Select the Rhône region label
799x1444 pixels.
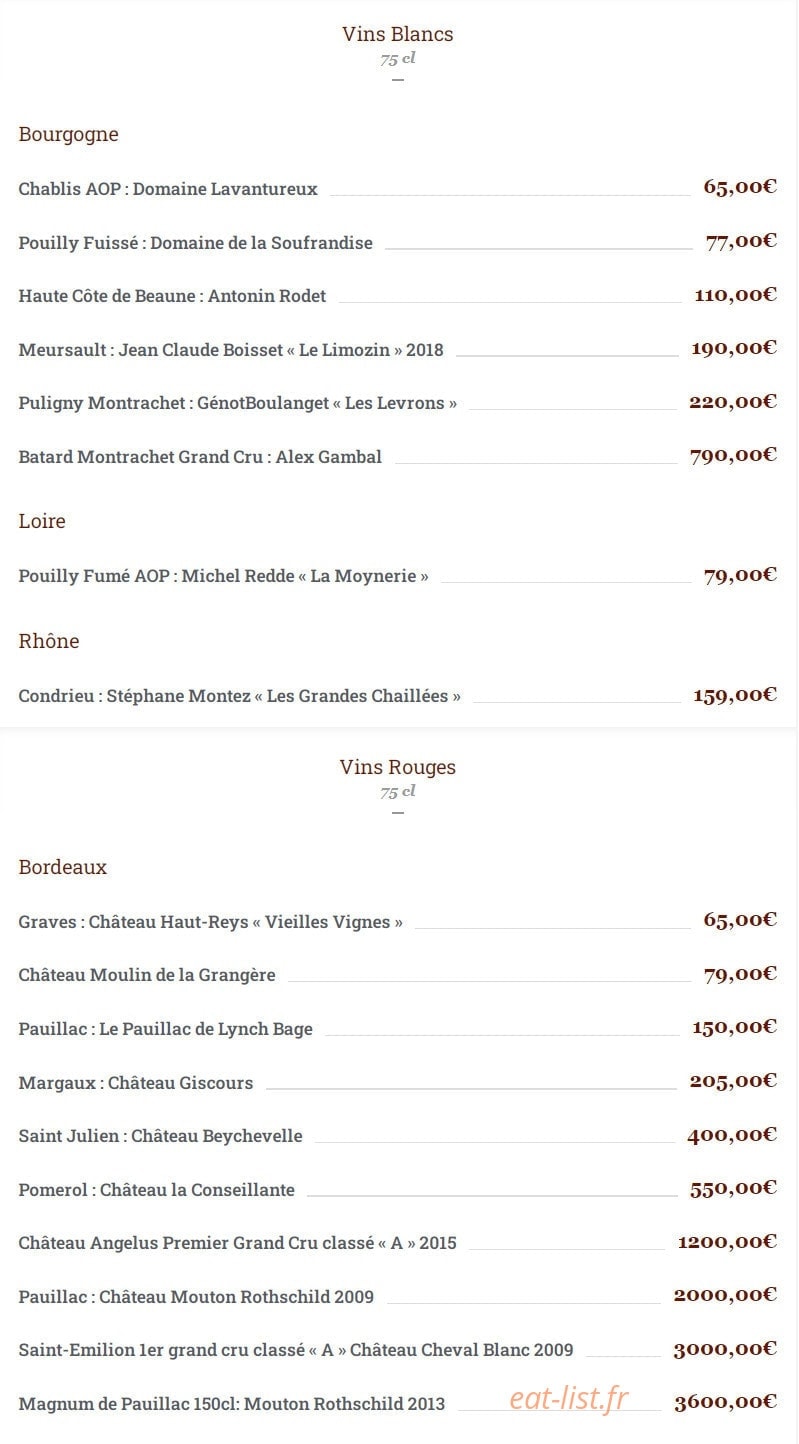click(48, 641)
